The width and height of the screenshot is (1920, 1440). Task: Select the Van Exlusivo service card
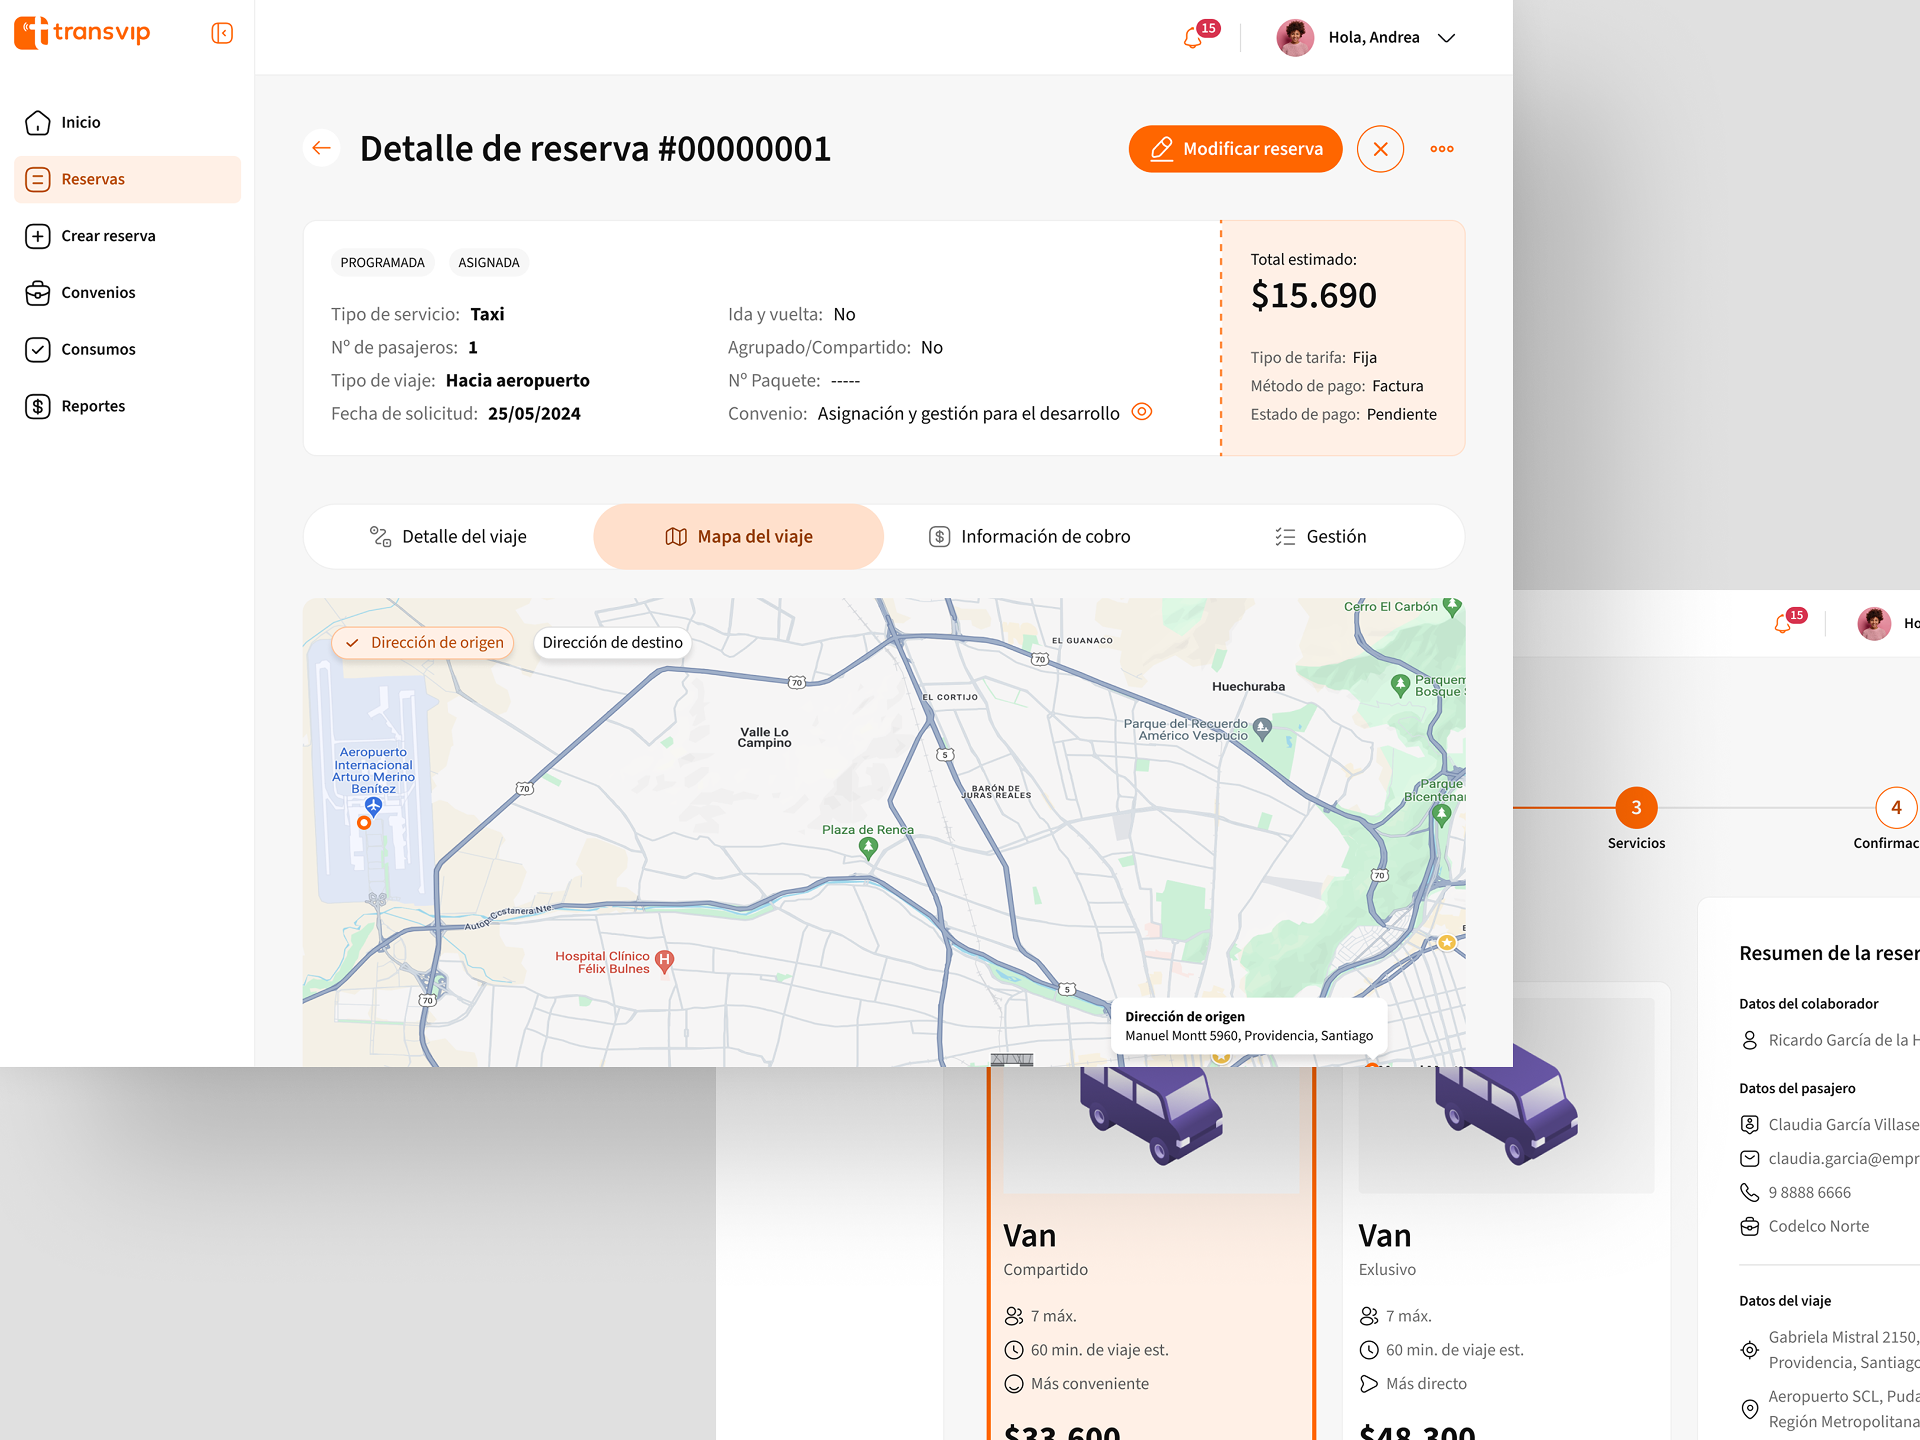(1505, 1250)
